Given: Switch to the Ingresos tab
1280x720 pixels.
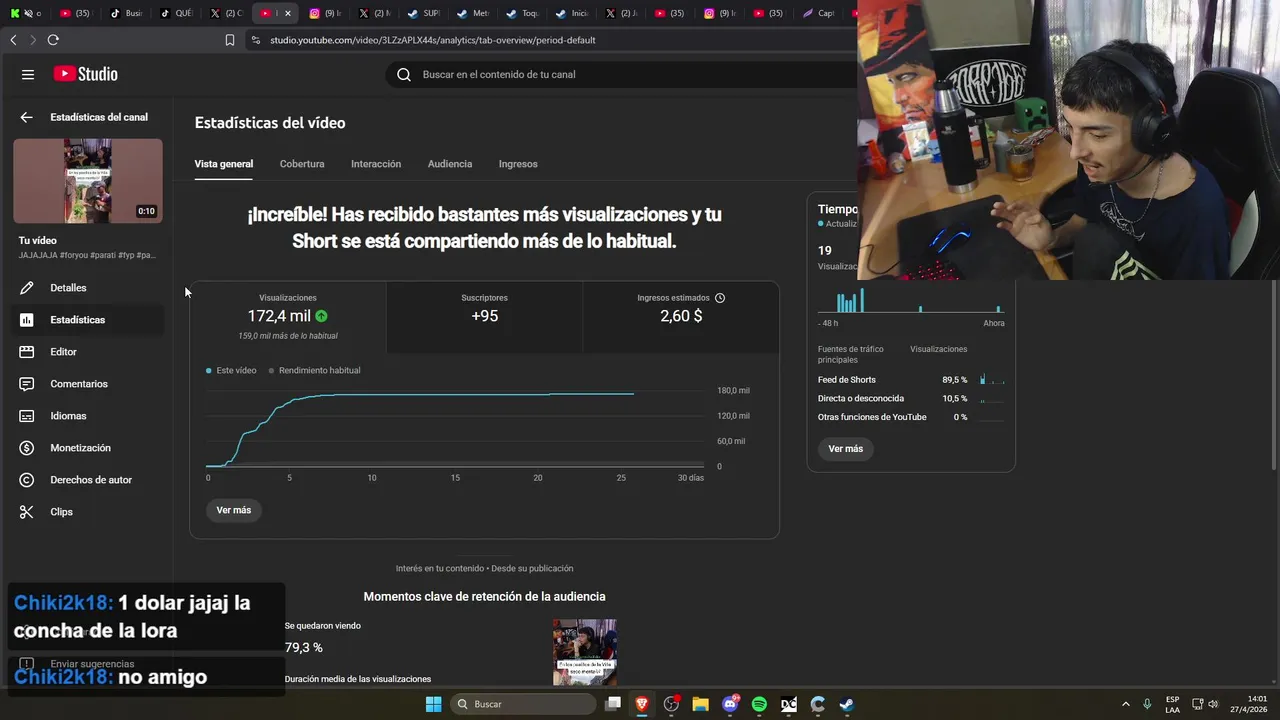Looking at the screenshot, I should [x=518, y=164].
